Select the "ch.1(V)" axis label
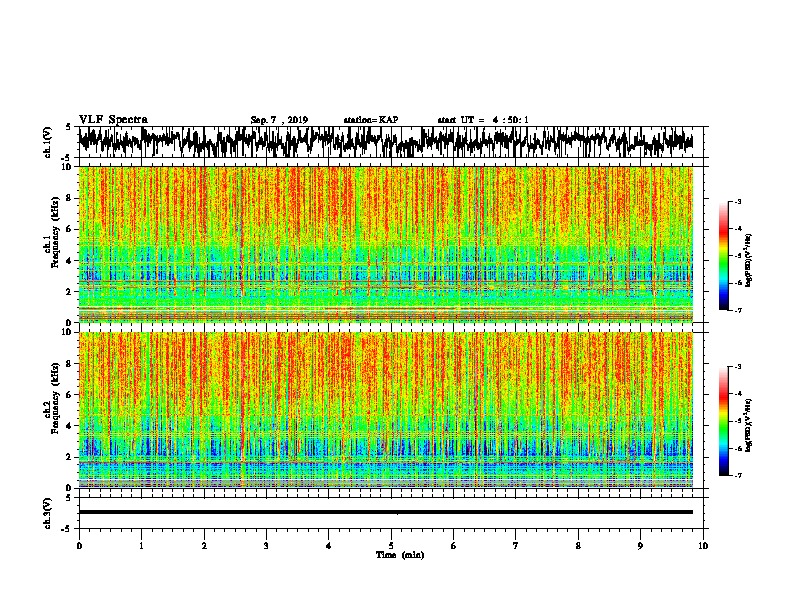This screenshot has height=612, width=792. (47, 142)
